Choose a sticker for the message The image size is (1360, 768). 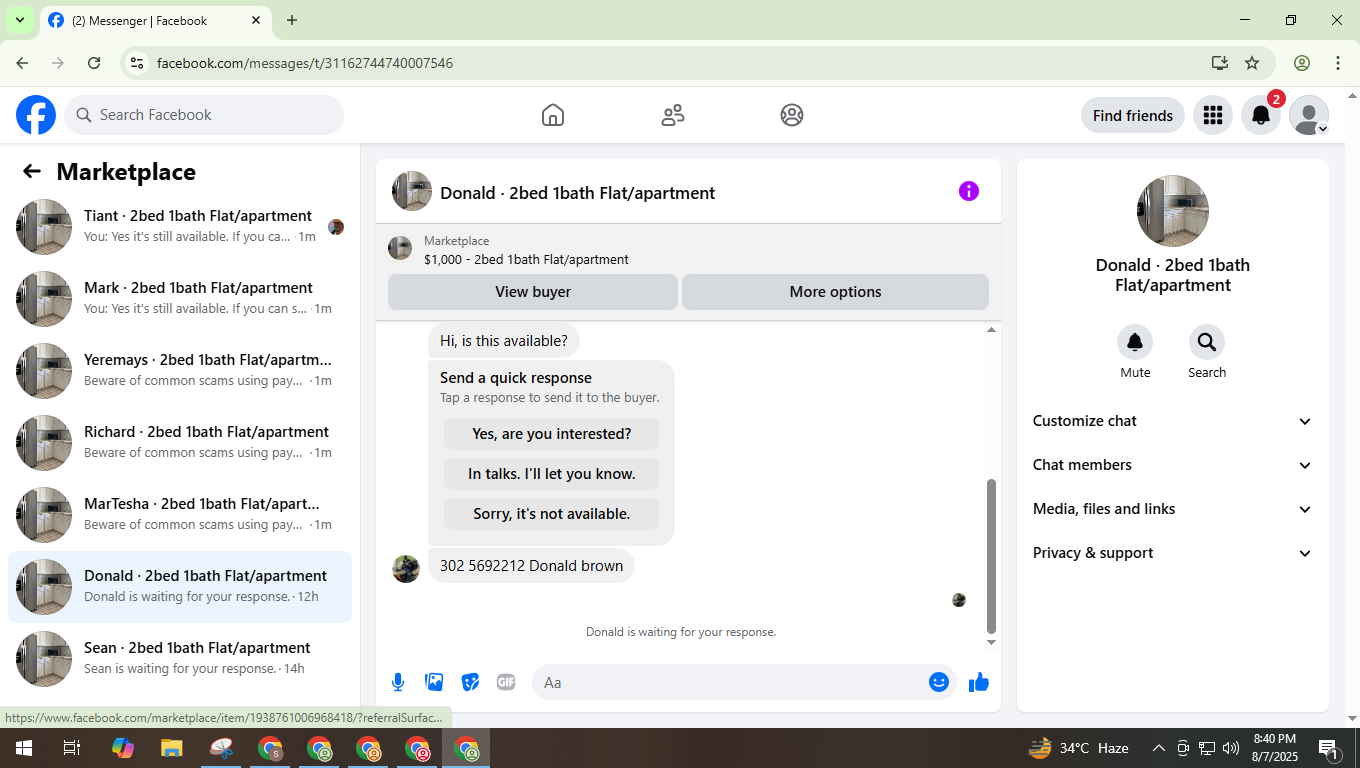470,682
